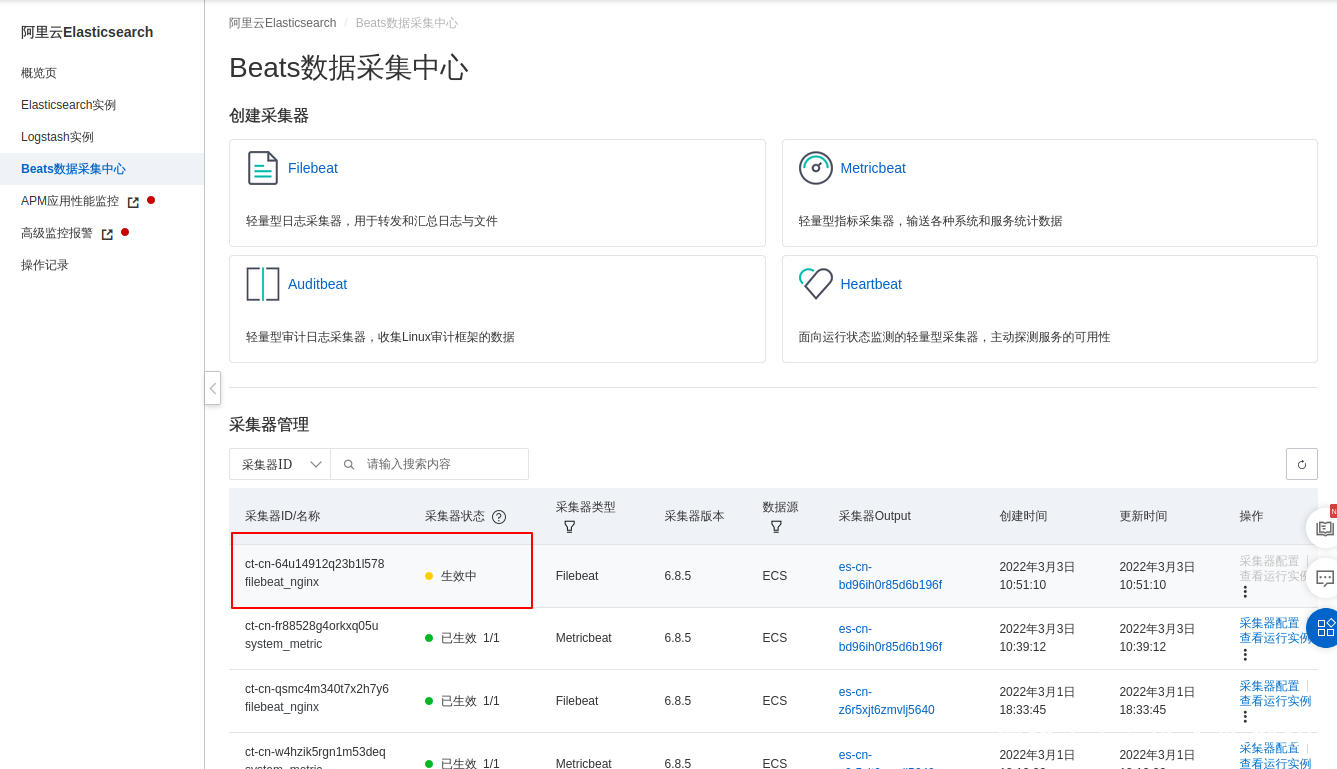Click the 更新时间 column header
The width and height of the screenshot is (1337, 769).
click(x=1143, y=516)
